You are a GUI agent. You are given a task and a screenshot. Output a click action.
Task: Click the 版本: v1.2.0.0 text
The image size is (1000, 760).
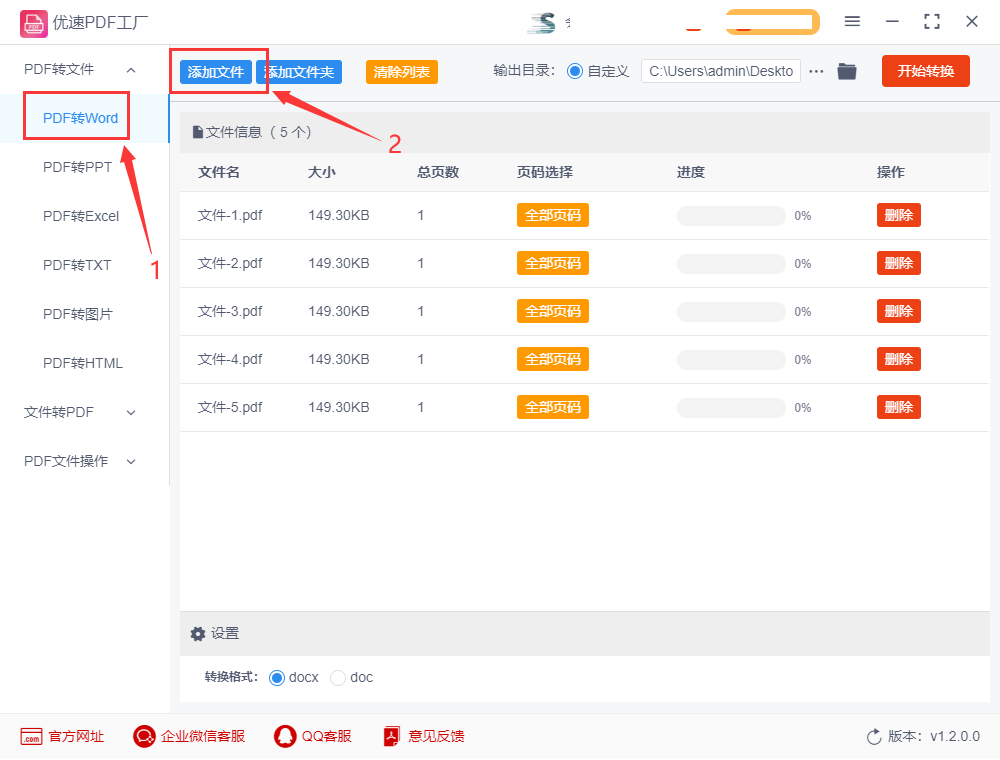(x=934, y=736)
